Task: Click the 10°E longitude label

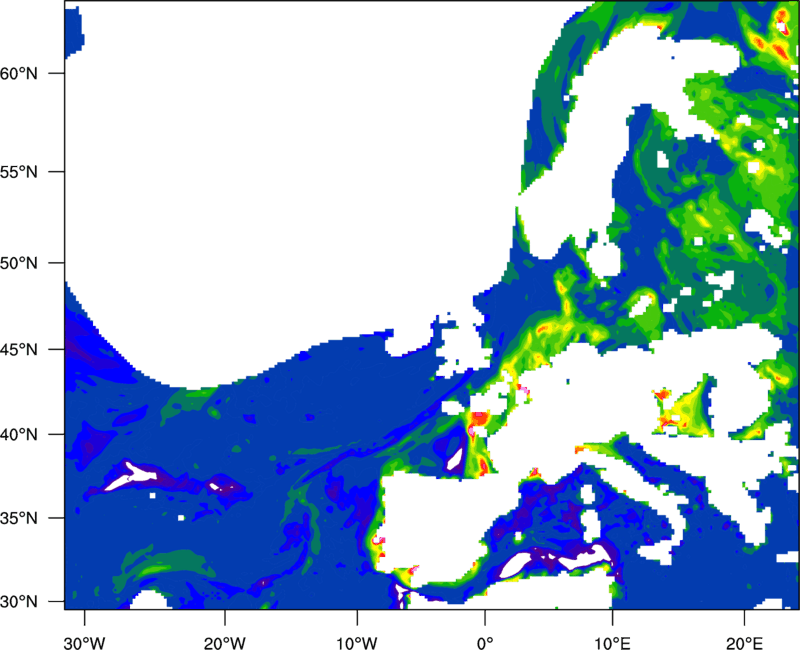Action: (612, 643)
